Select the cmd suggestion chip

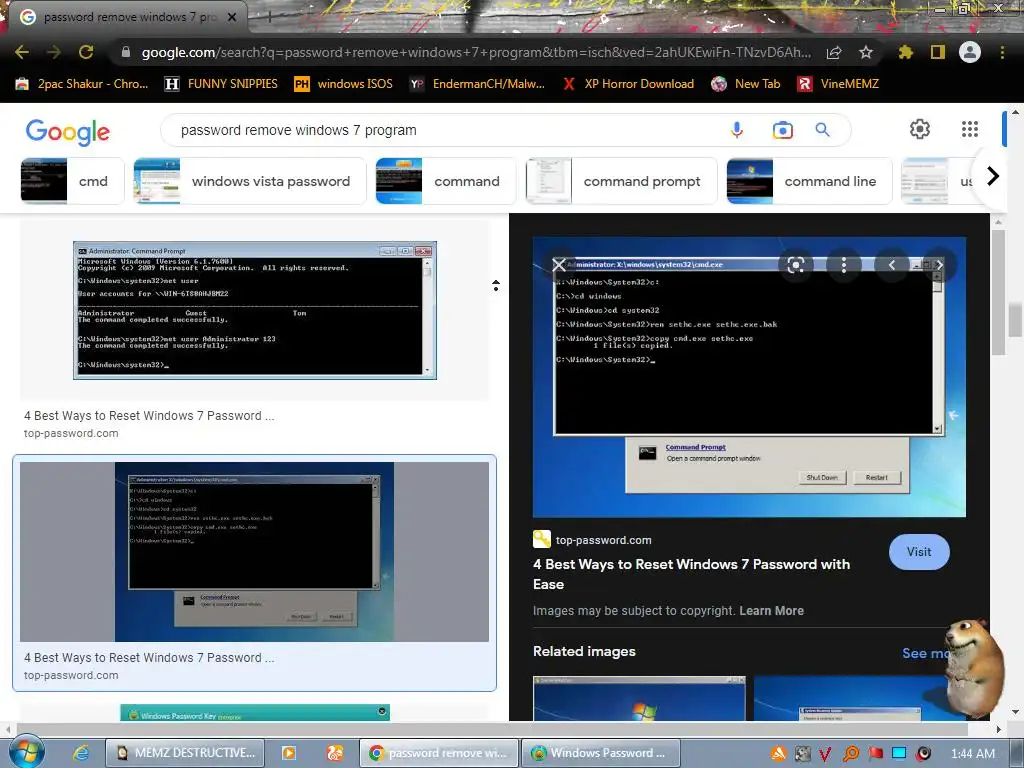tap(72, 181)
